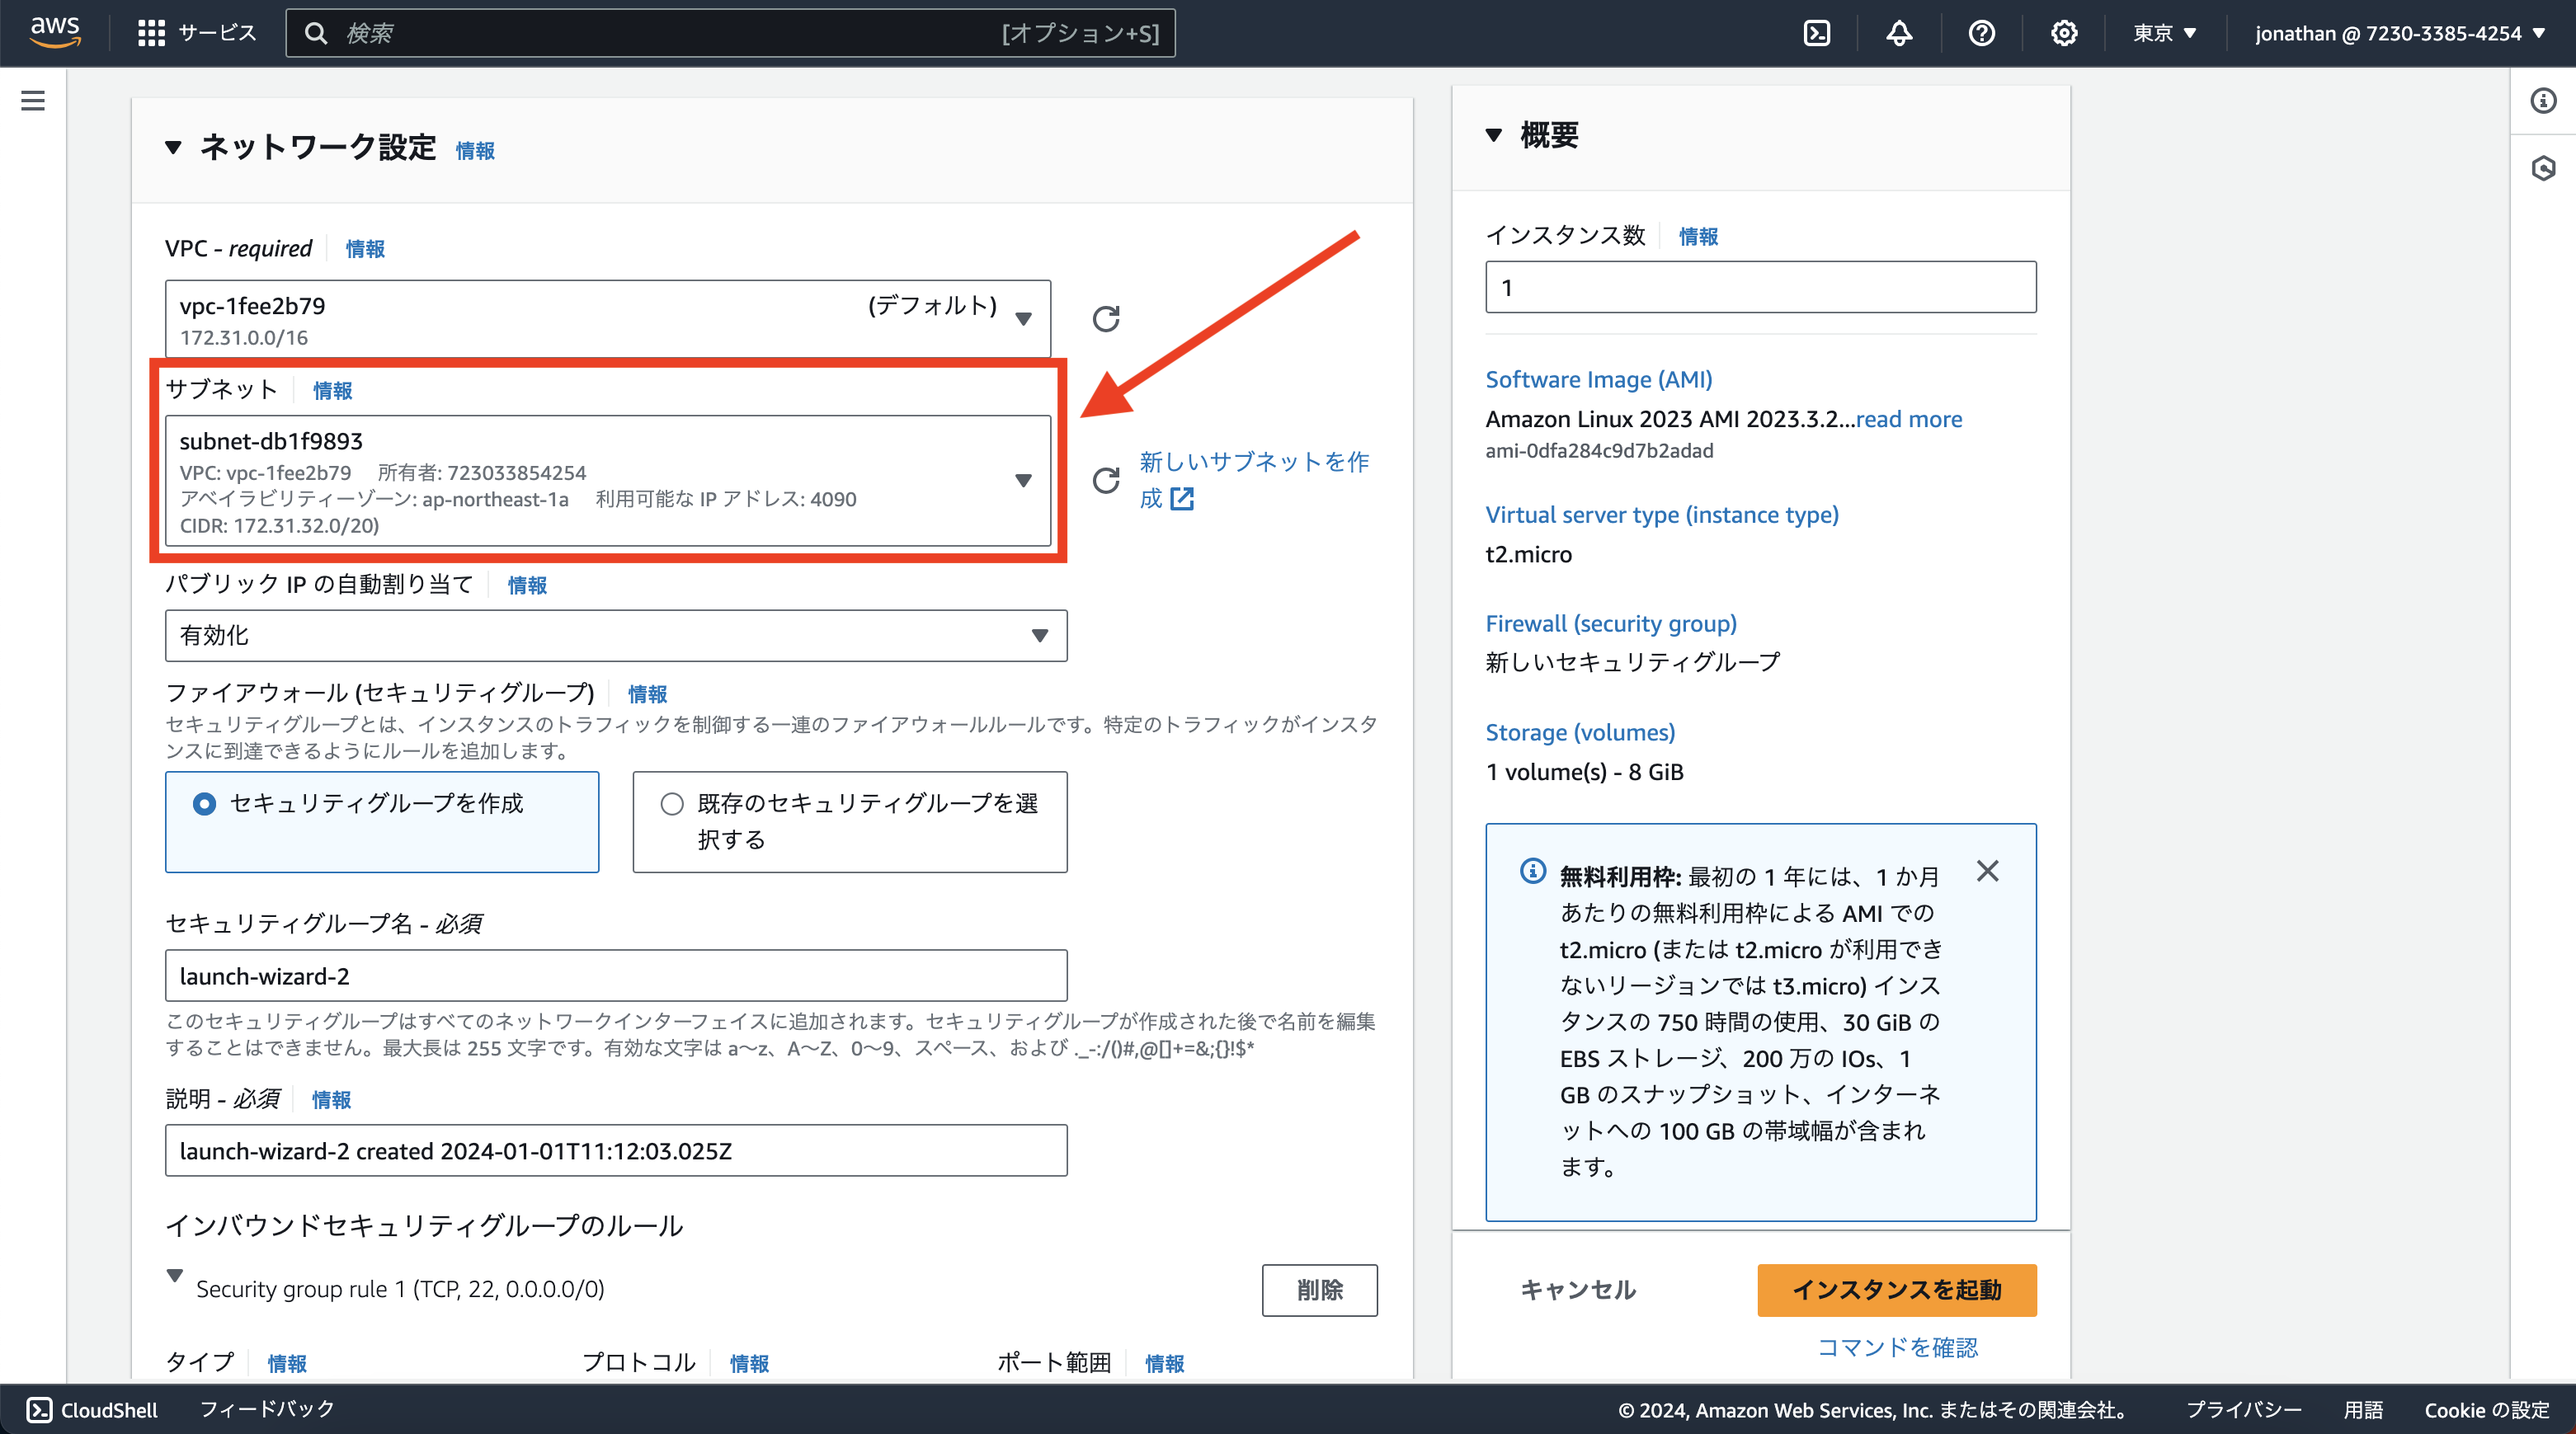
Task: Collapse the ネットワーク設定 section
Action: 173,148
